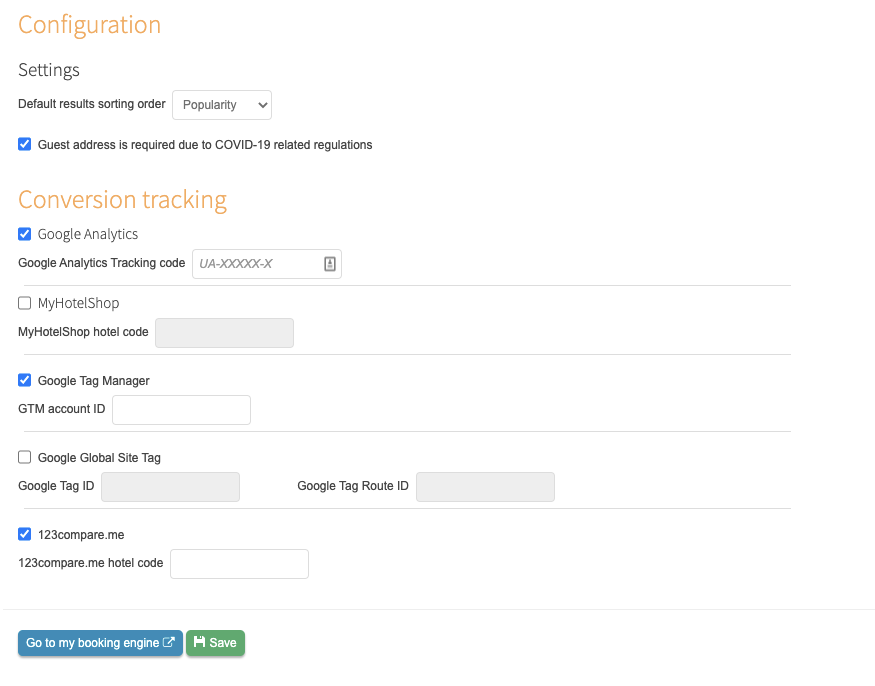Viewport: 875px width, 686px height.
Task: Disable the Google Analytics checkbox
Action: tap(25, 234)
